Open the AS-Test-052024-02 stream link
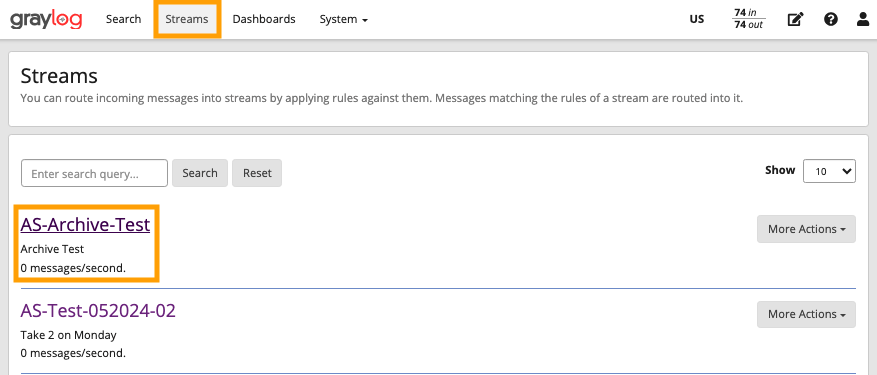877x375 pixels. pyautogui.click(x=98, y=310)
